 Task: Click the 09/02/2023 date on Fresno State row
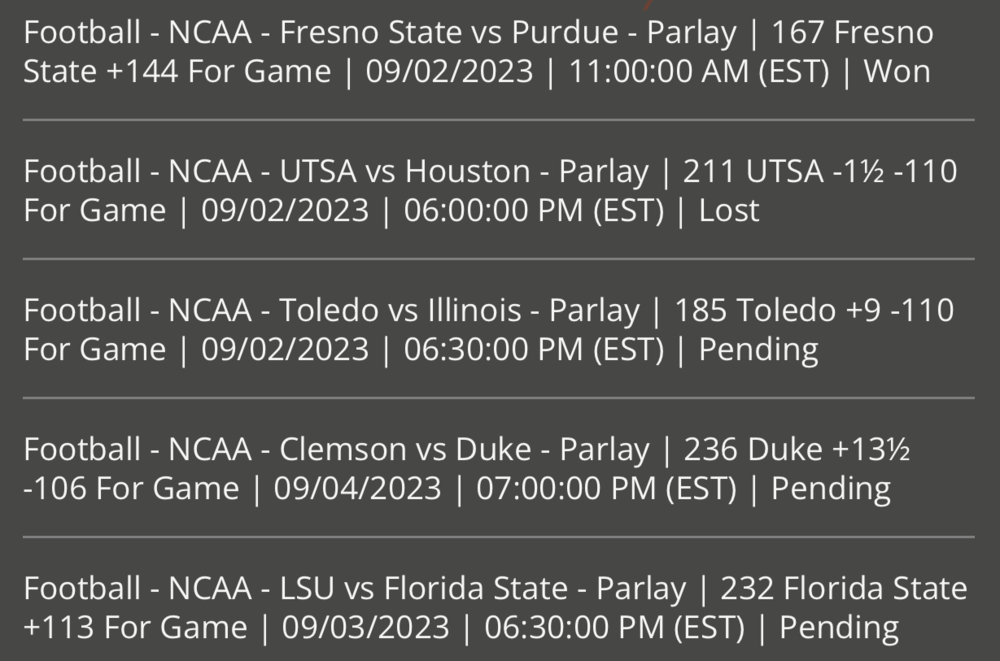451,72
